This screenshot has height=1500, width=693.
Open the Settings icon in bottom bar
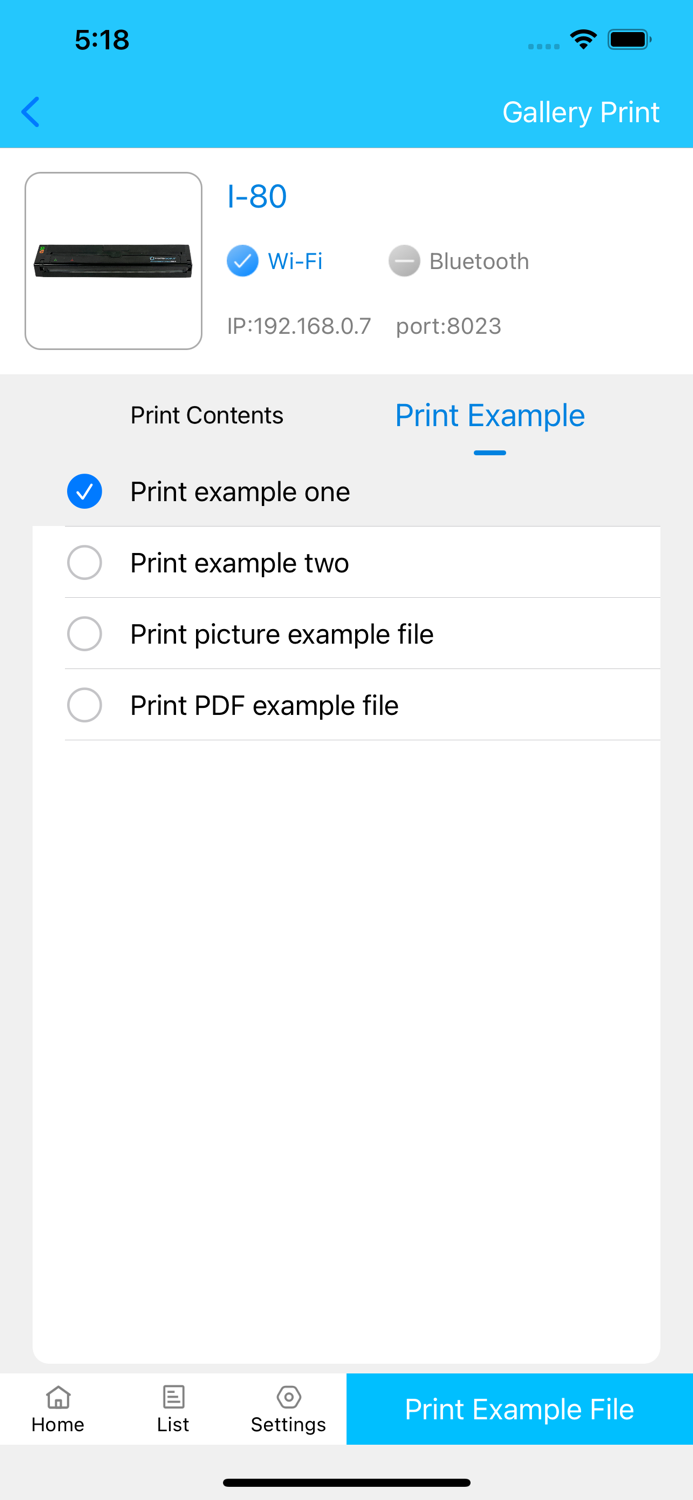[288, 1397]
